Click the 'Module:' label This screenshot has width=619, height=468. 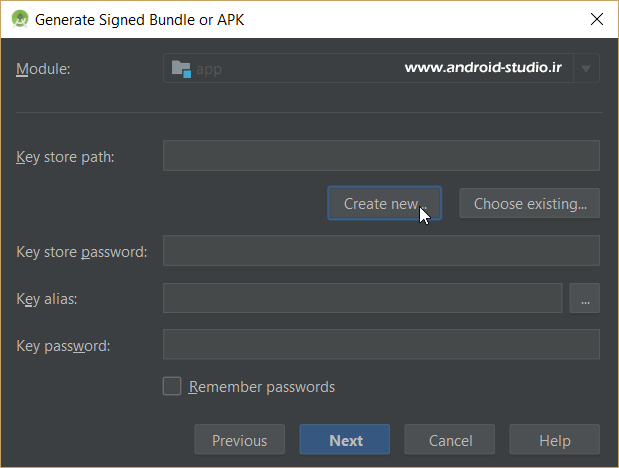coord(45,69)
